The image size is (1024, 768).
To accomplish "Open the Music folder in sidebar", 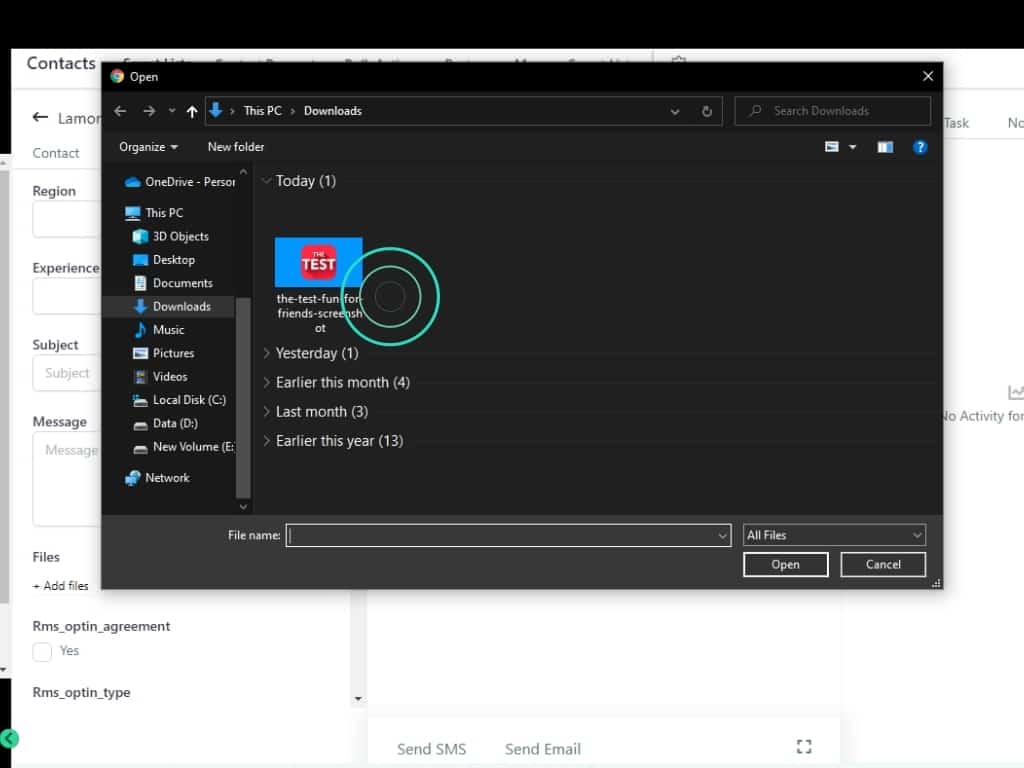I will pyautogui.click(x=168, y=329).
